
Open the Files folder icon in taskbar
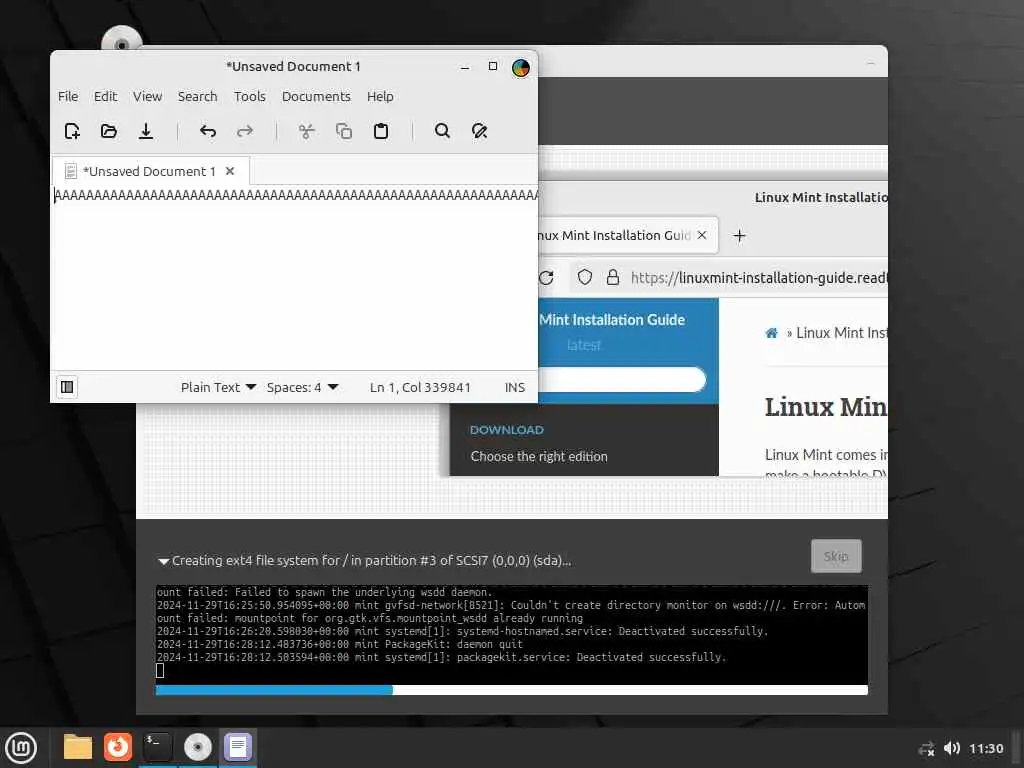[78, 747]
